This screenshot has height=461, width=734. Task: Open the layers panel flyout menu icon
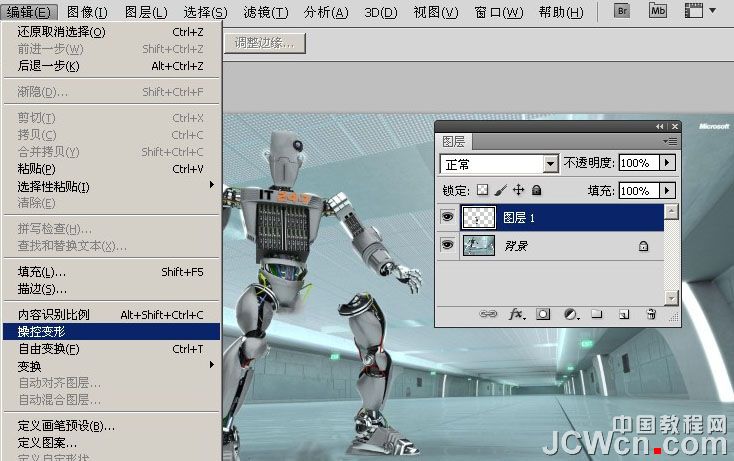[x=670, y=141]
